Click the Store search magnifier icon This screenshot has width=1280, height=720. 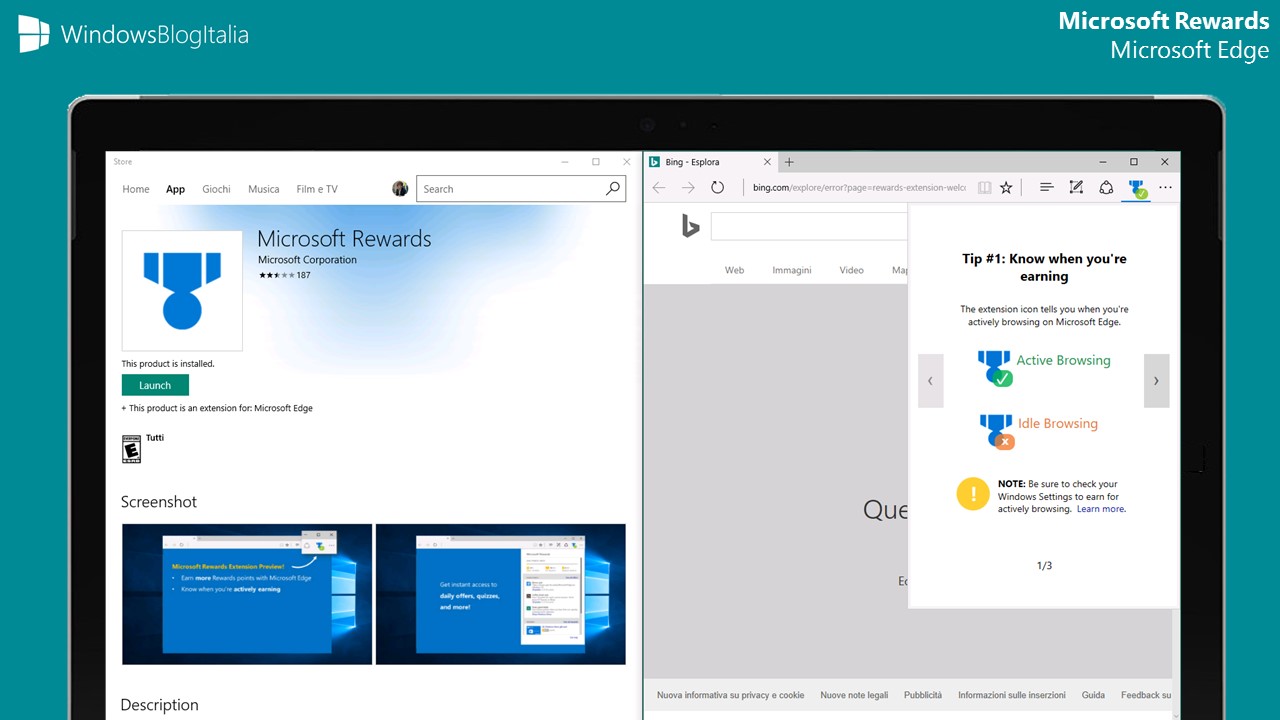(613, 189)
